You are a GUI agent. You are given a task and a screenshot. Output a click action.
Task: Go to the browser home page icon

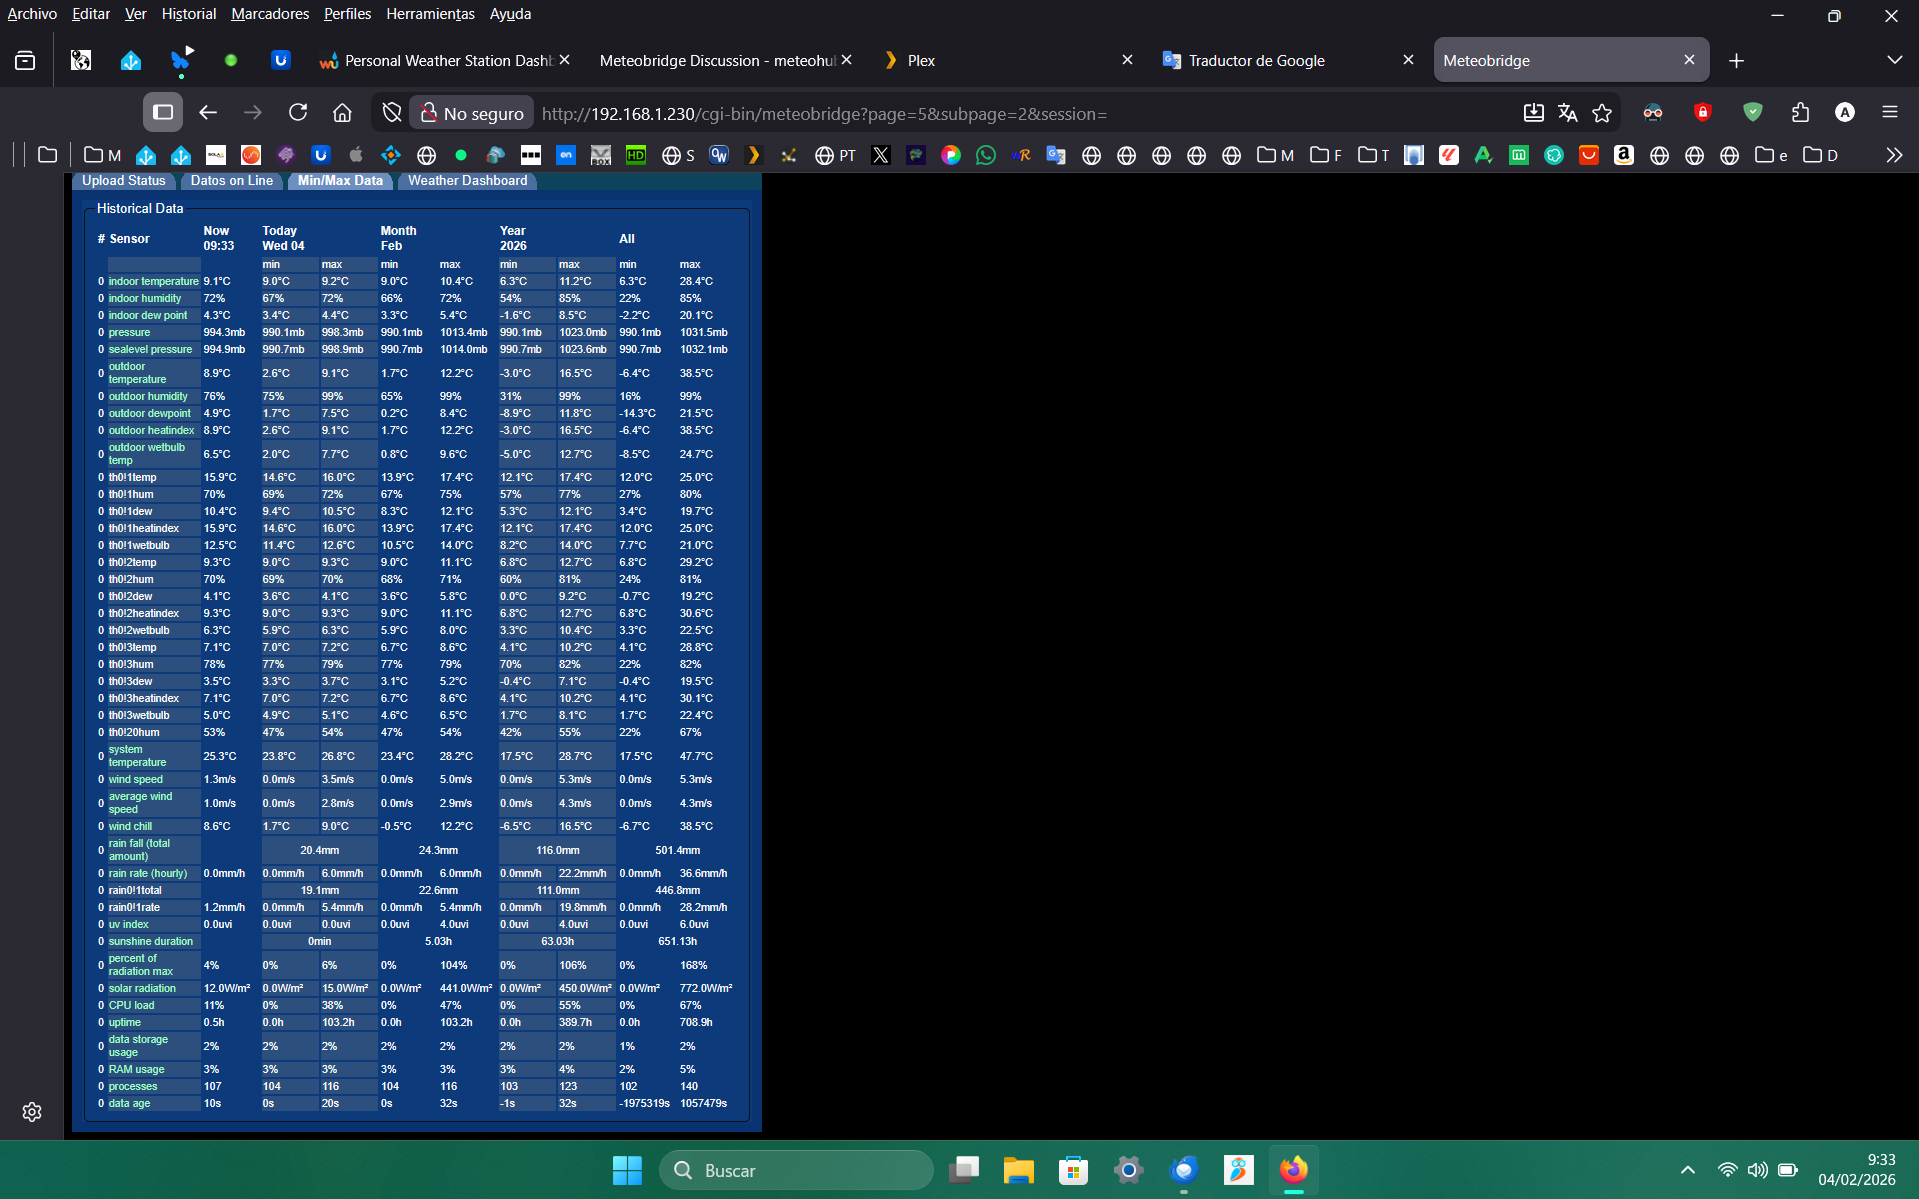pos(342,113)
